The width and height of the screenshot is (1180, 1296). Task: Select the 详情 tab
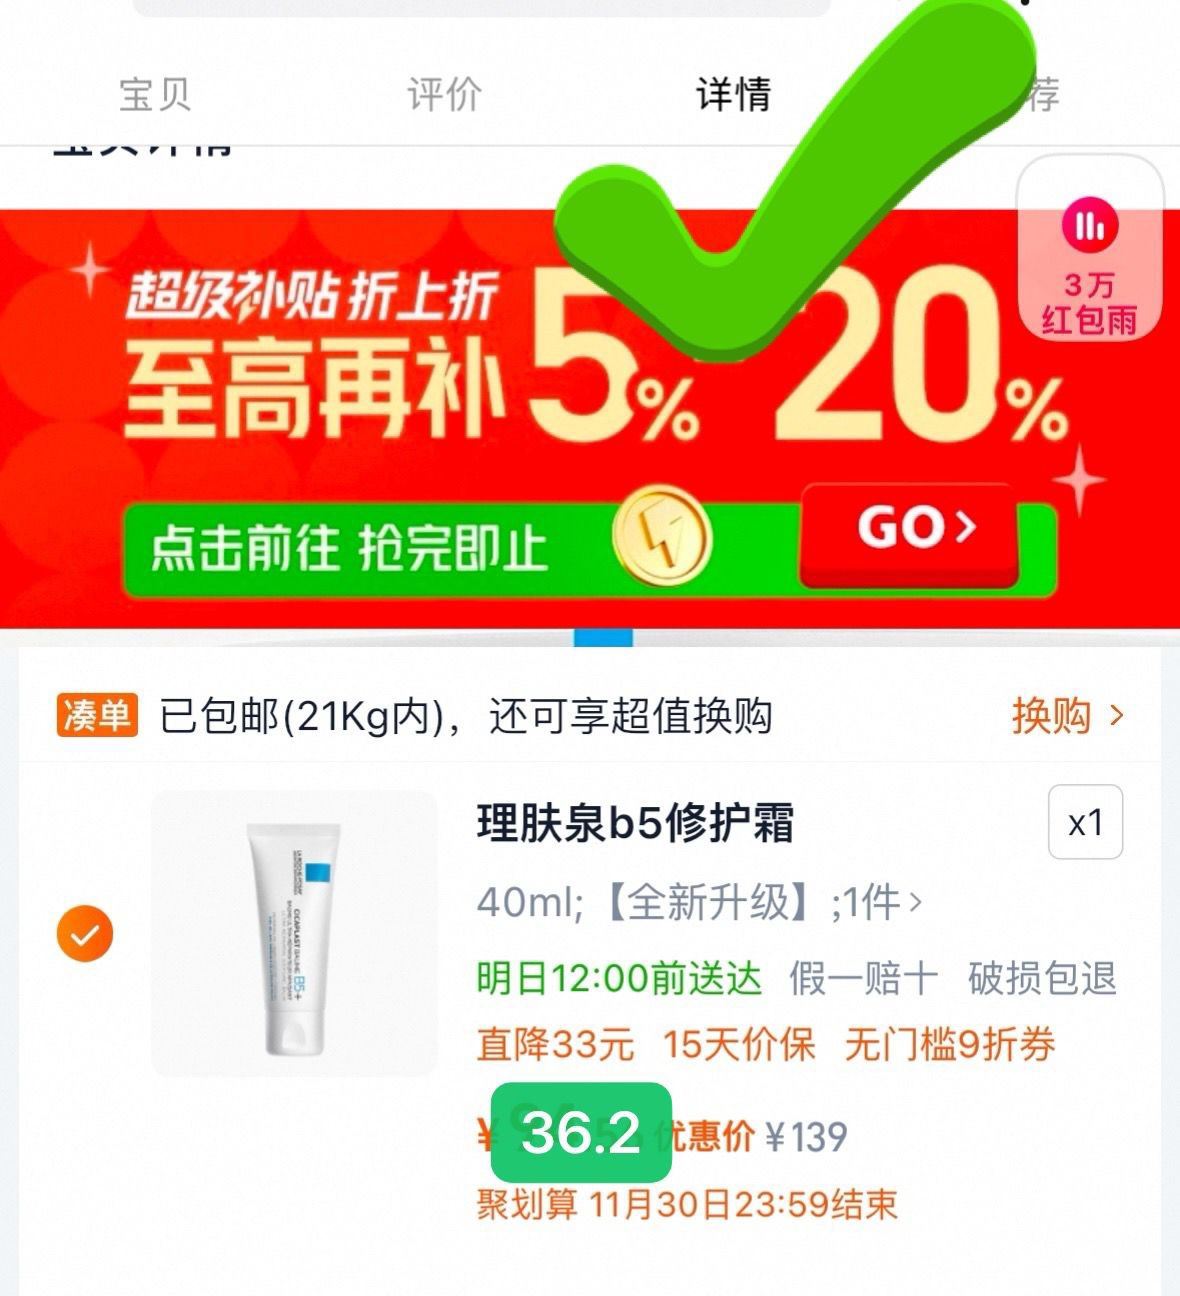pos(733,95)
